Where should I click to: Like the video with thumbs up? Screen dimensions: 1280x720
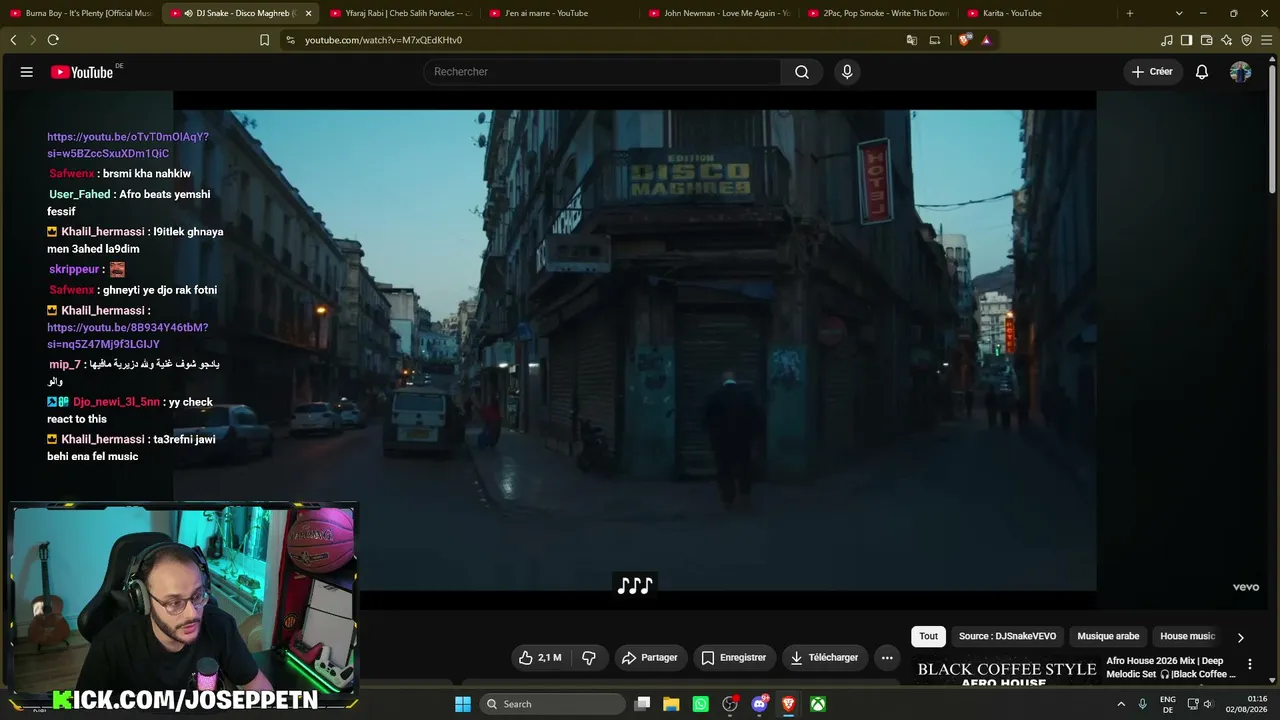point(540,658)
